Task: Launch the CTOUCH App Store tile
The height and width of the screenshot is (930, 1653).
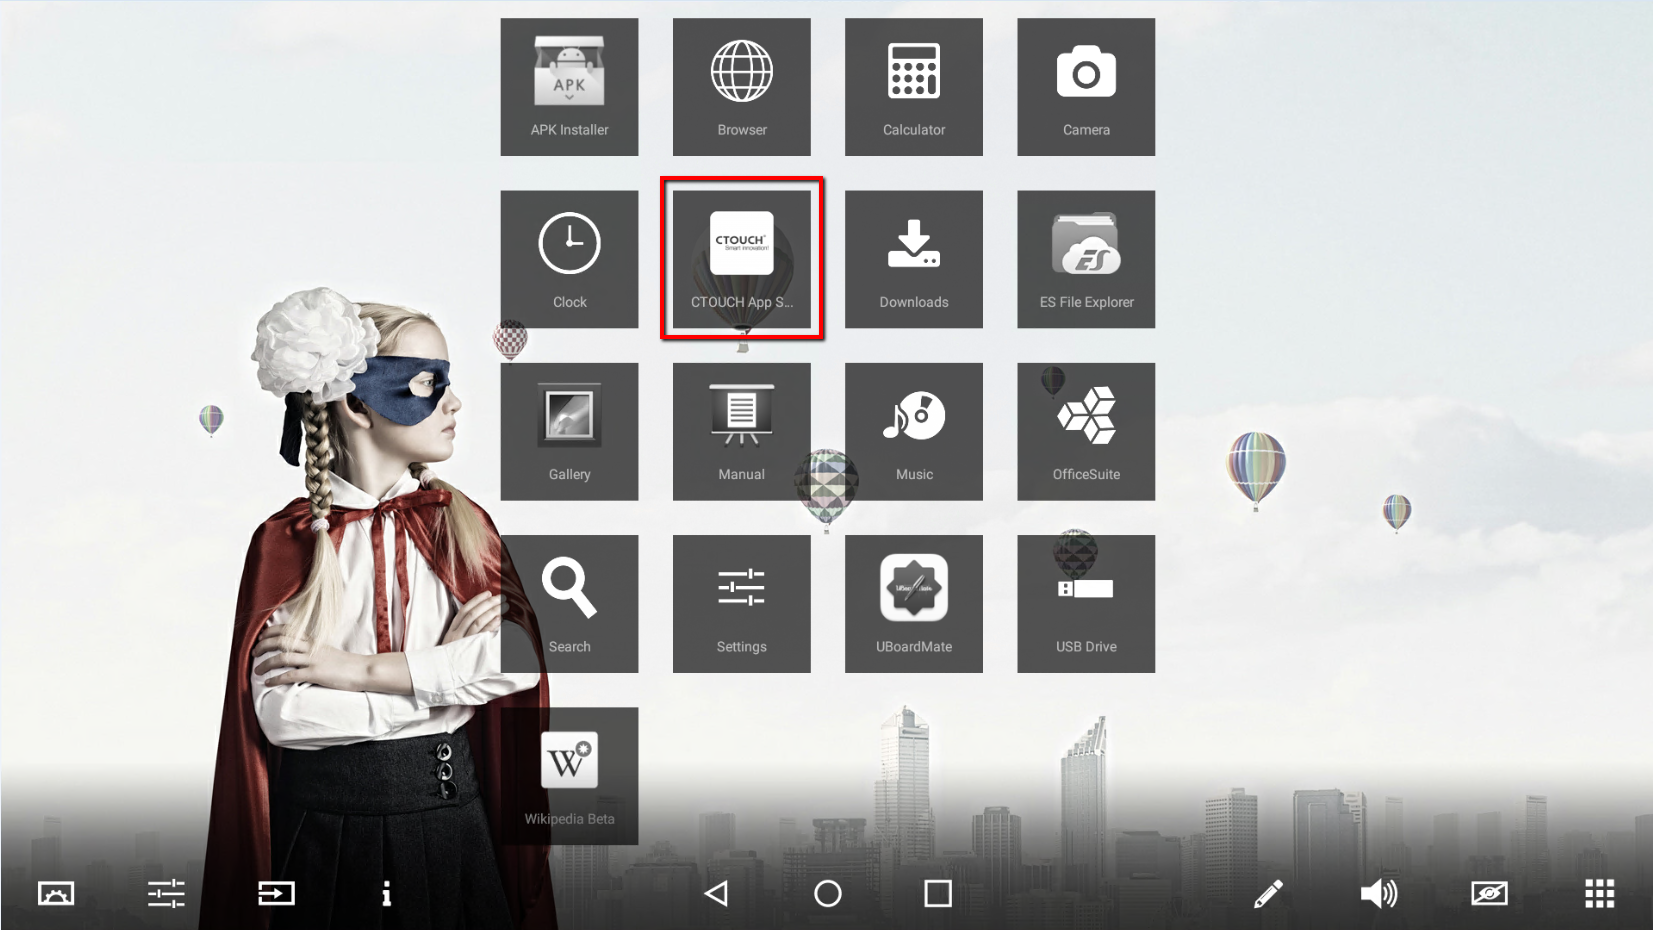Action: [x=741, y=259]
